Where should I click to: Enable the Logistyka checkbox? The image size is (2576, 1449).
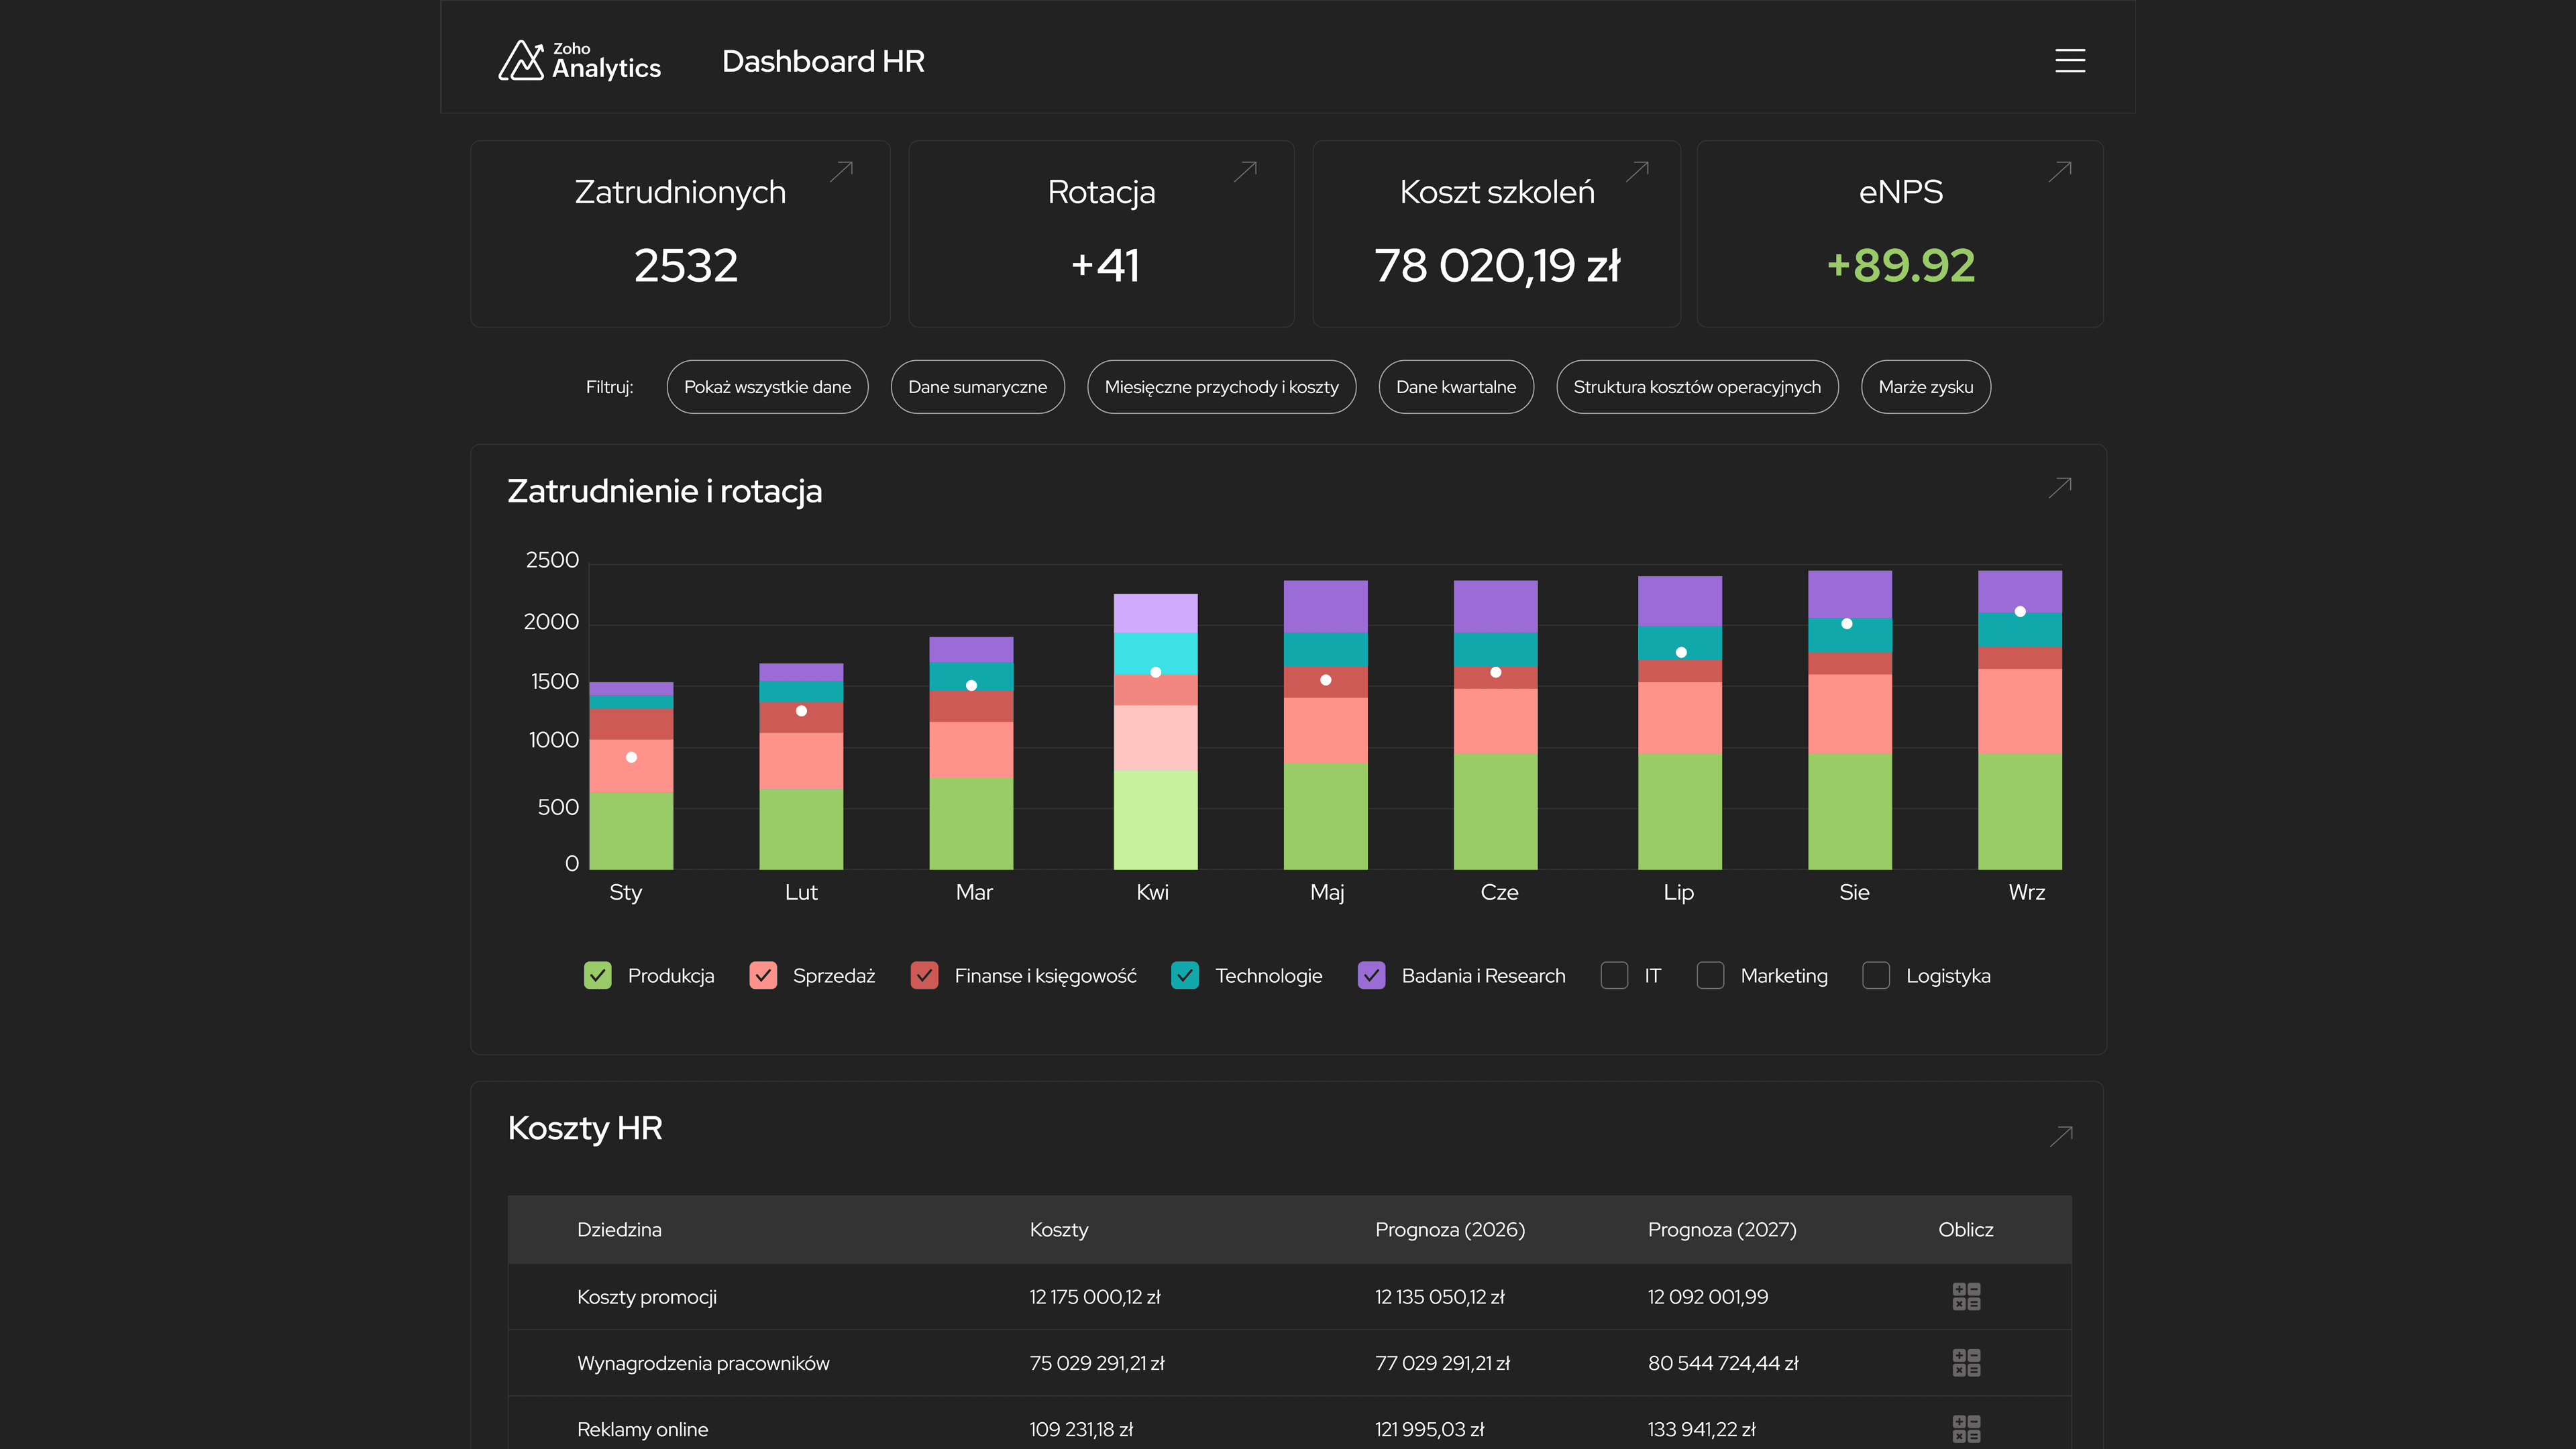[x=1876, y=975]
